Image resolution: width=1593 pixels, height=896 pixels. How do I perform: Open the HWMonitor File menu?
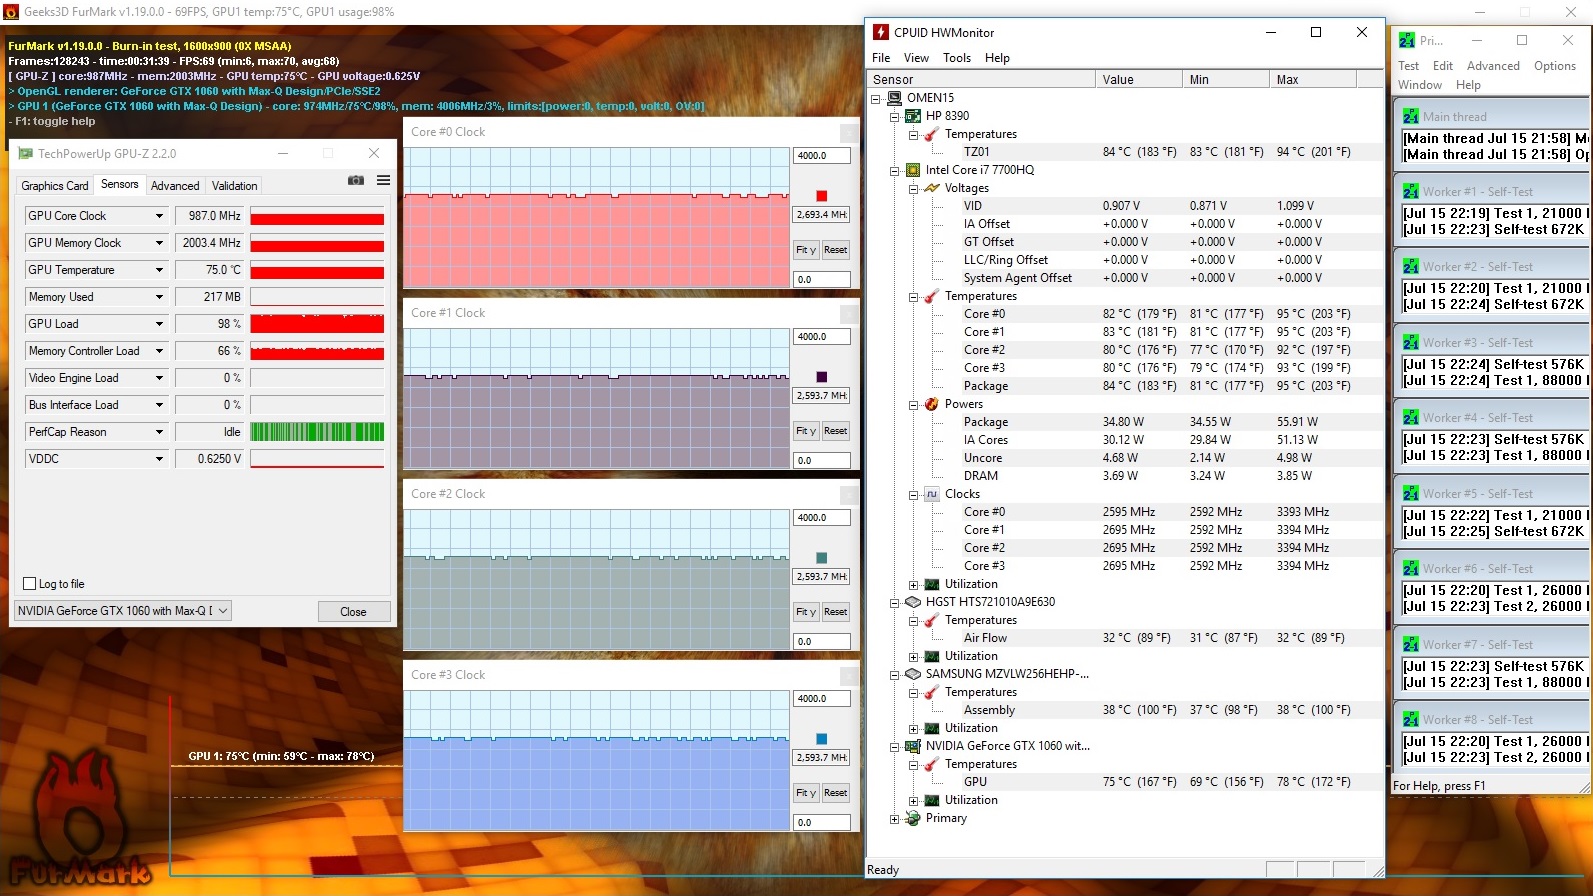(x=881, y=58)
